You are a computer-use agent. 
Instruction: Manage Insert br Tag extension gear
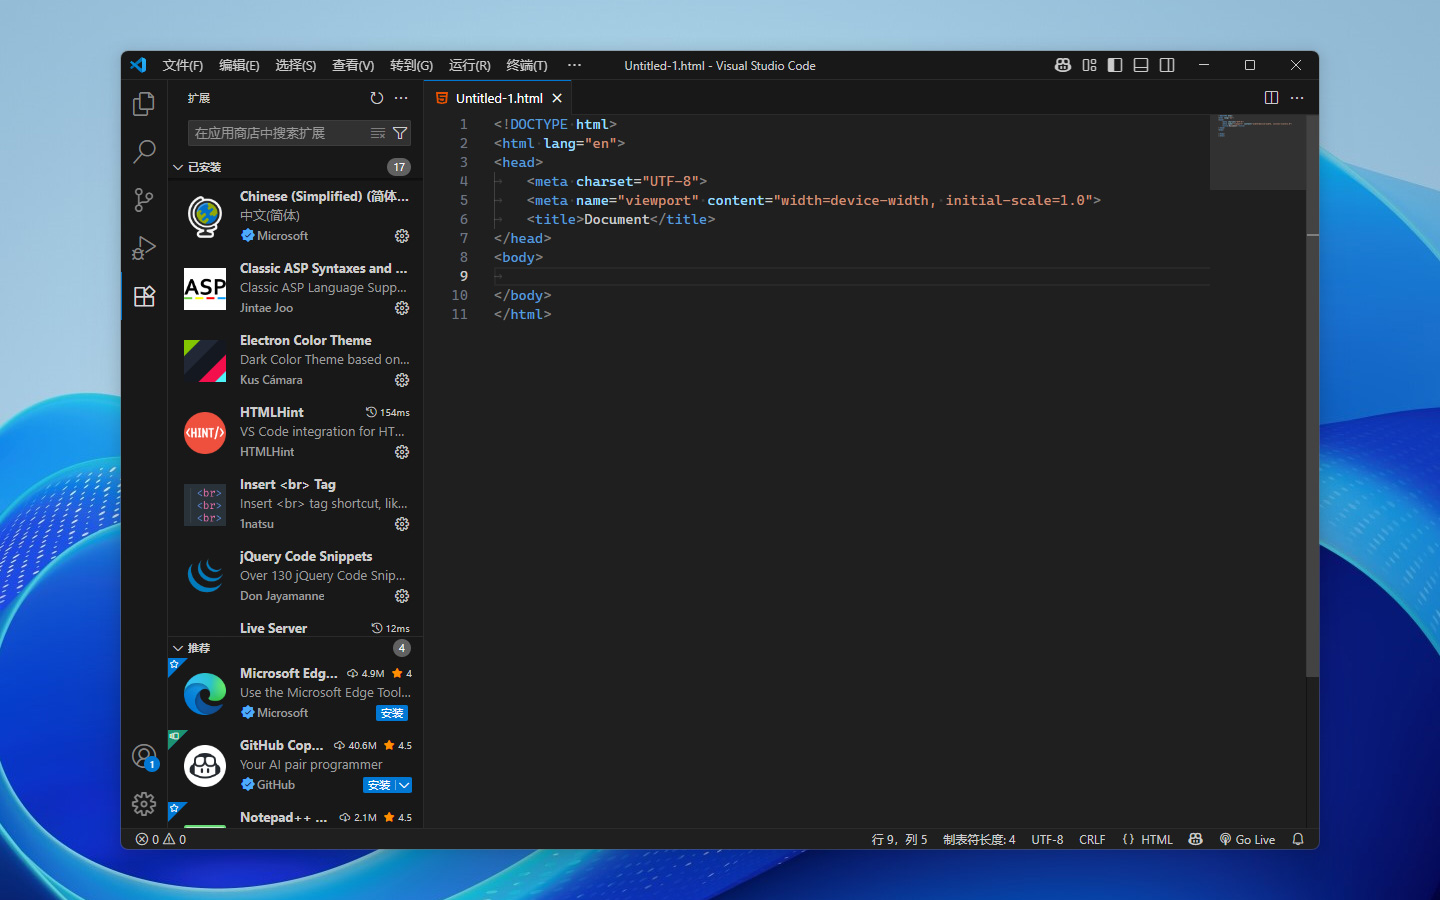402,524
